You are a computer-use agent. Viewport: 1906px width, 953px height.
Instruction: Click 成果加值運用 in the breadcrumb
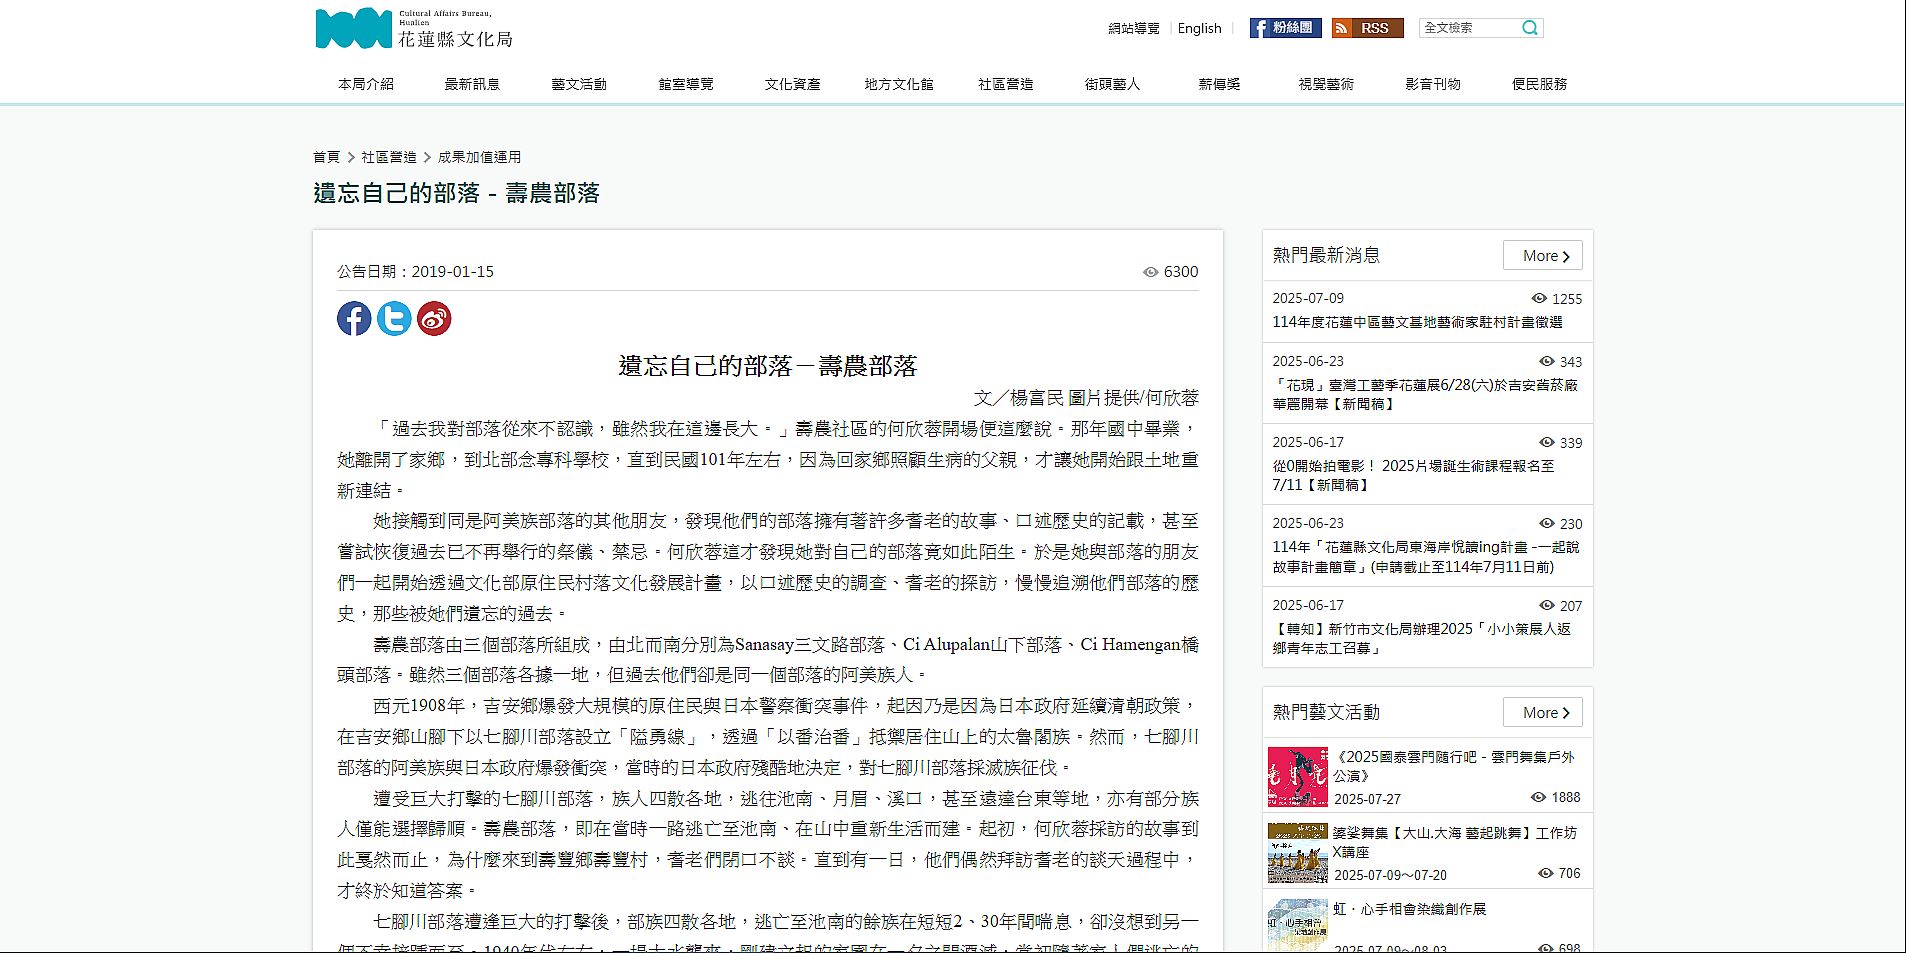(479, 157)
